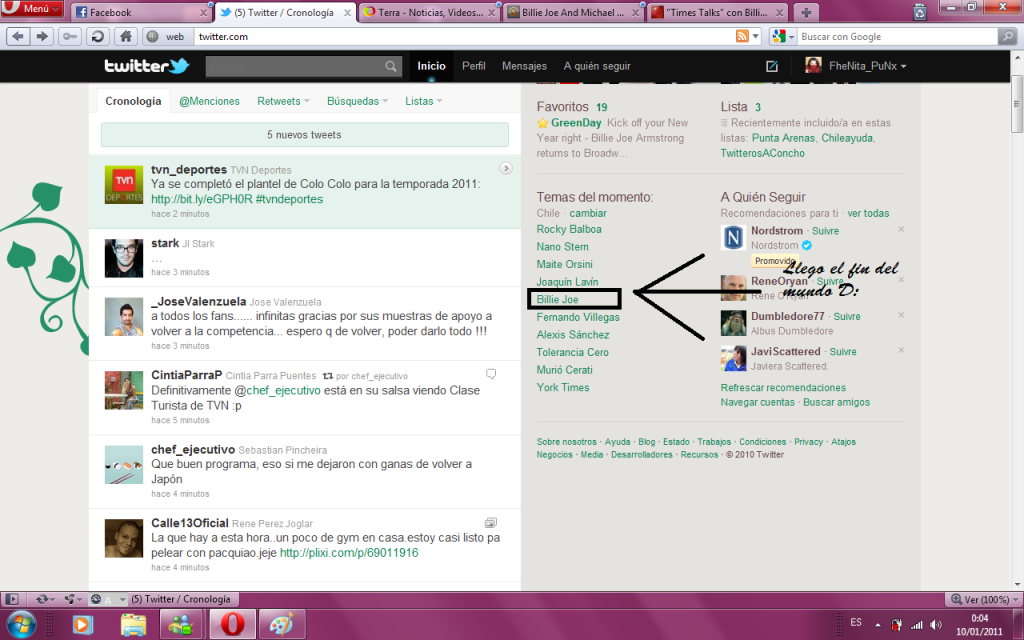Click Suivre next to JaviScattered

(x=843, y=351)
